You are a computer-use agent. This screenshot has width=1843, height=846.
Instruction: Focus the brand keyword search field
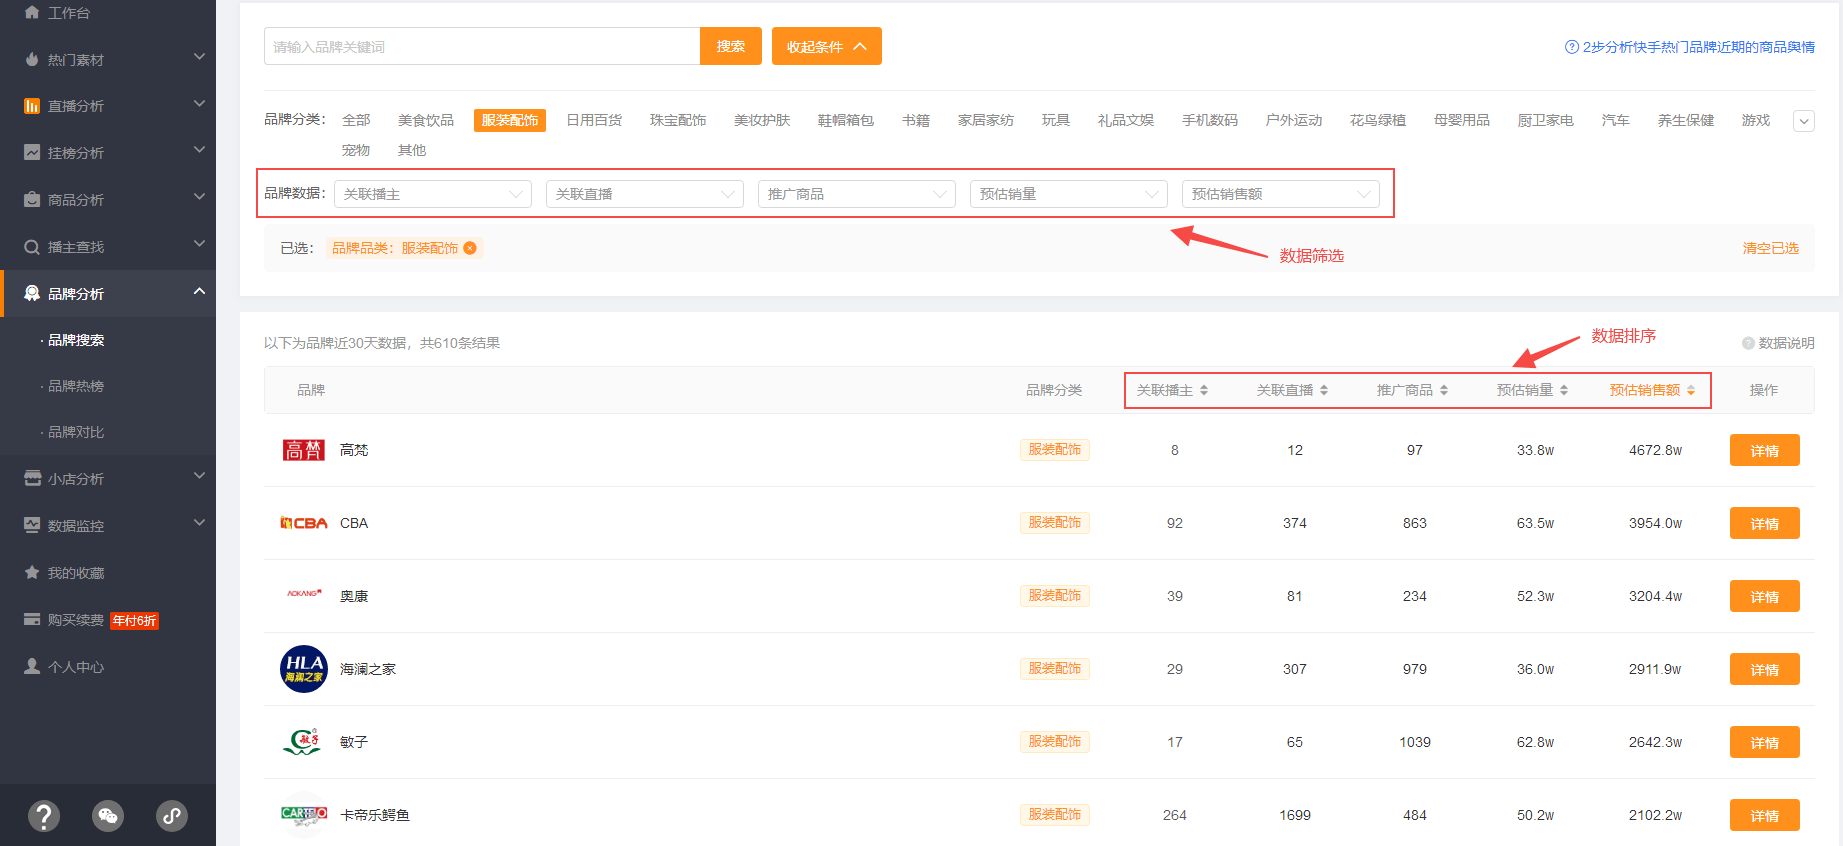pyautogui.click(x=482, y=46)
